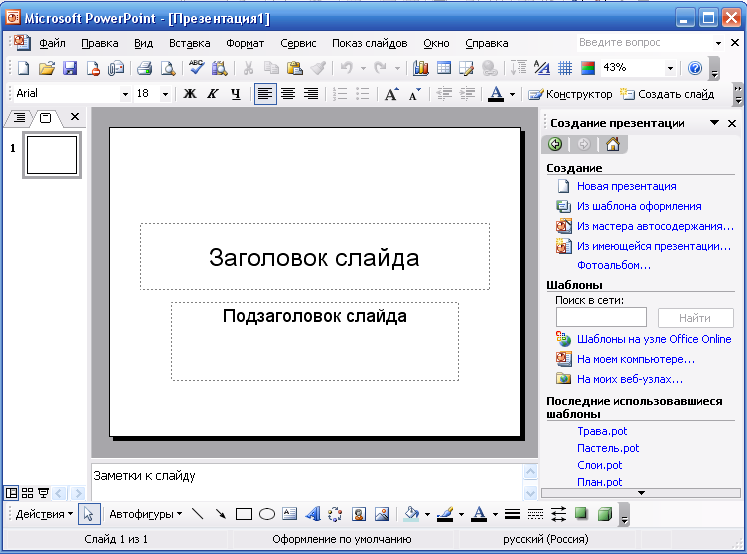747x554 pixels.
Task: Select slide 1 thumbnail
Action: (x=52, y=155)
